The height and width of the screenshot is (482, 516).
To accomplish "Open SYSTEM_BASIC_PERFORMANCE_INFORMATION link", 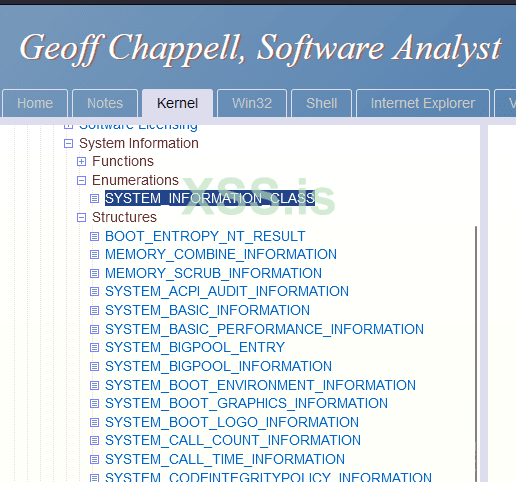I will point(264,329).
